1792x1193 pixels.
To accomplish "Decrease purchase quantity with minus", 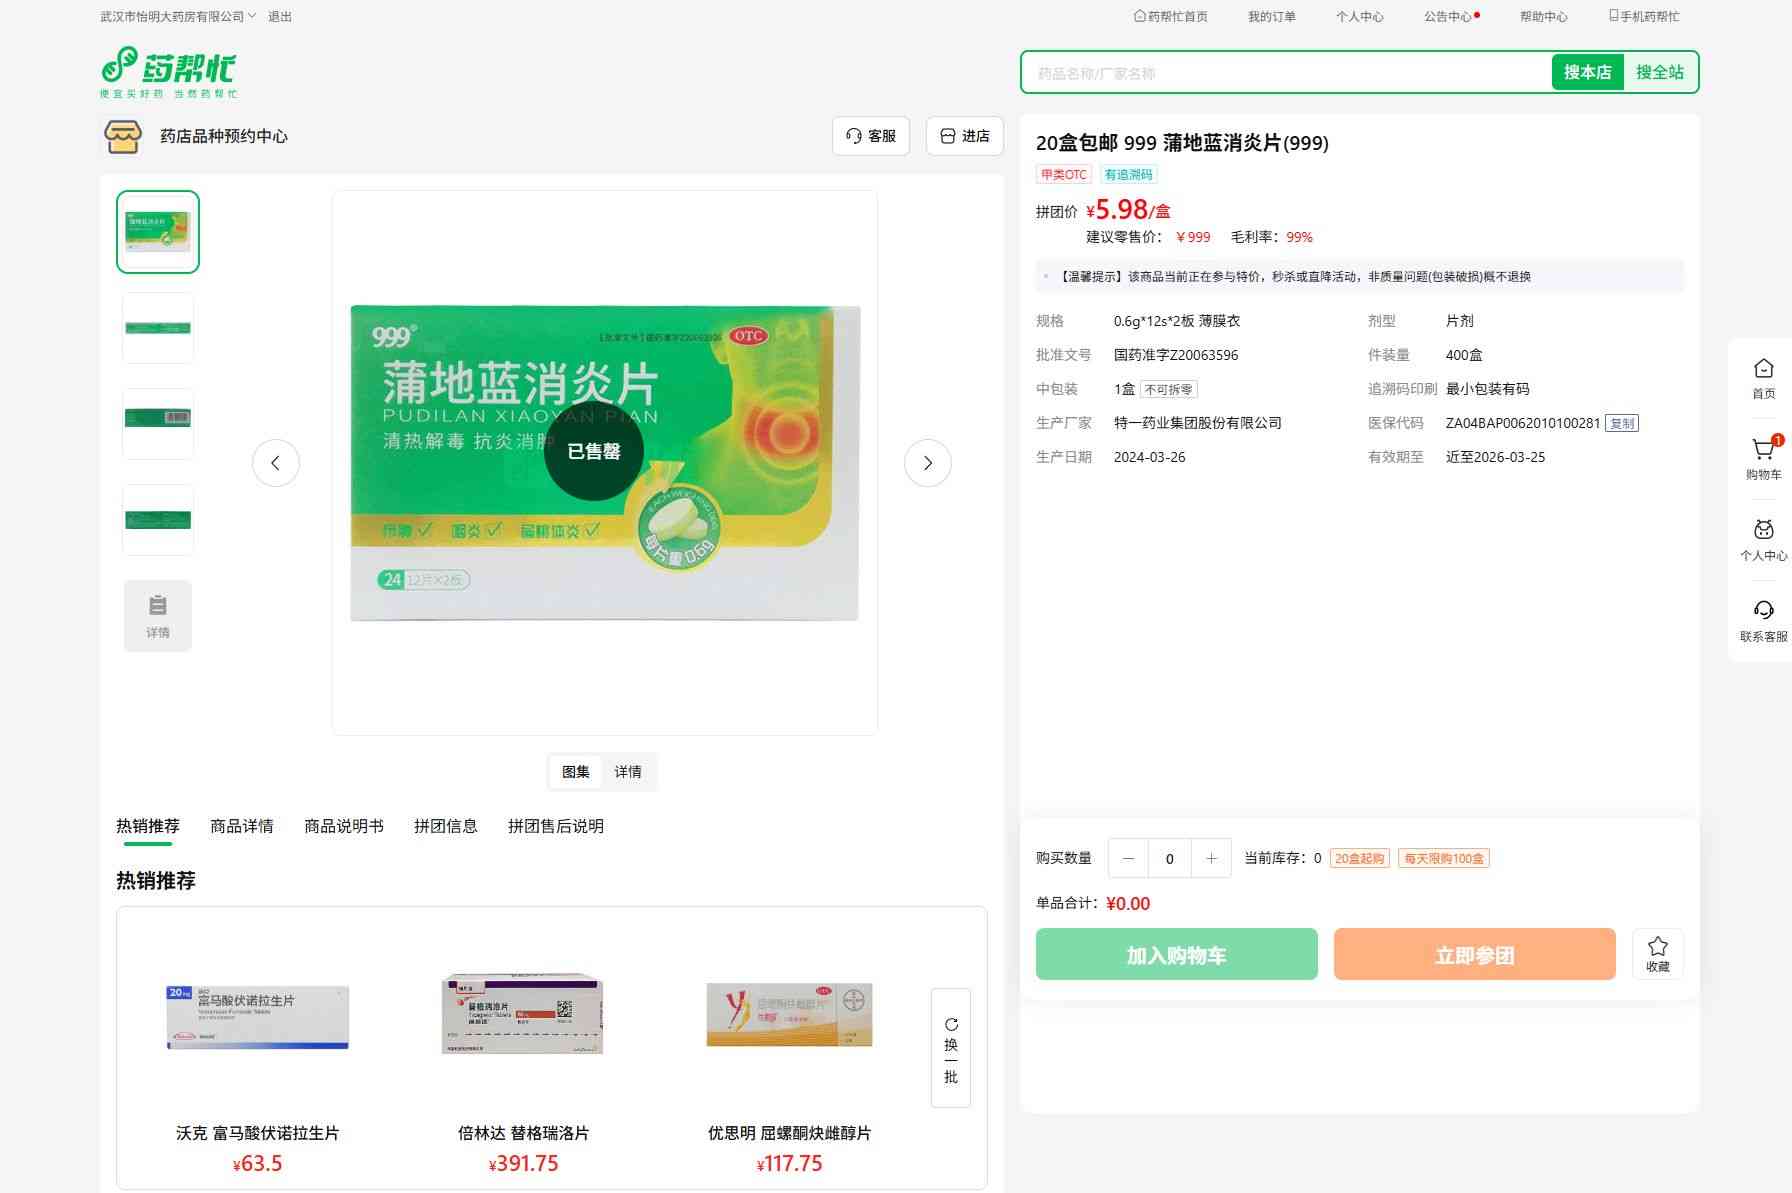I will (1128, 858).
